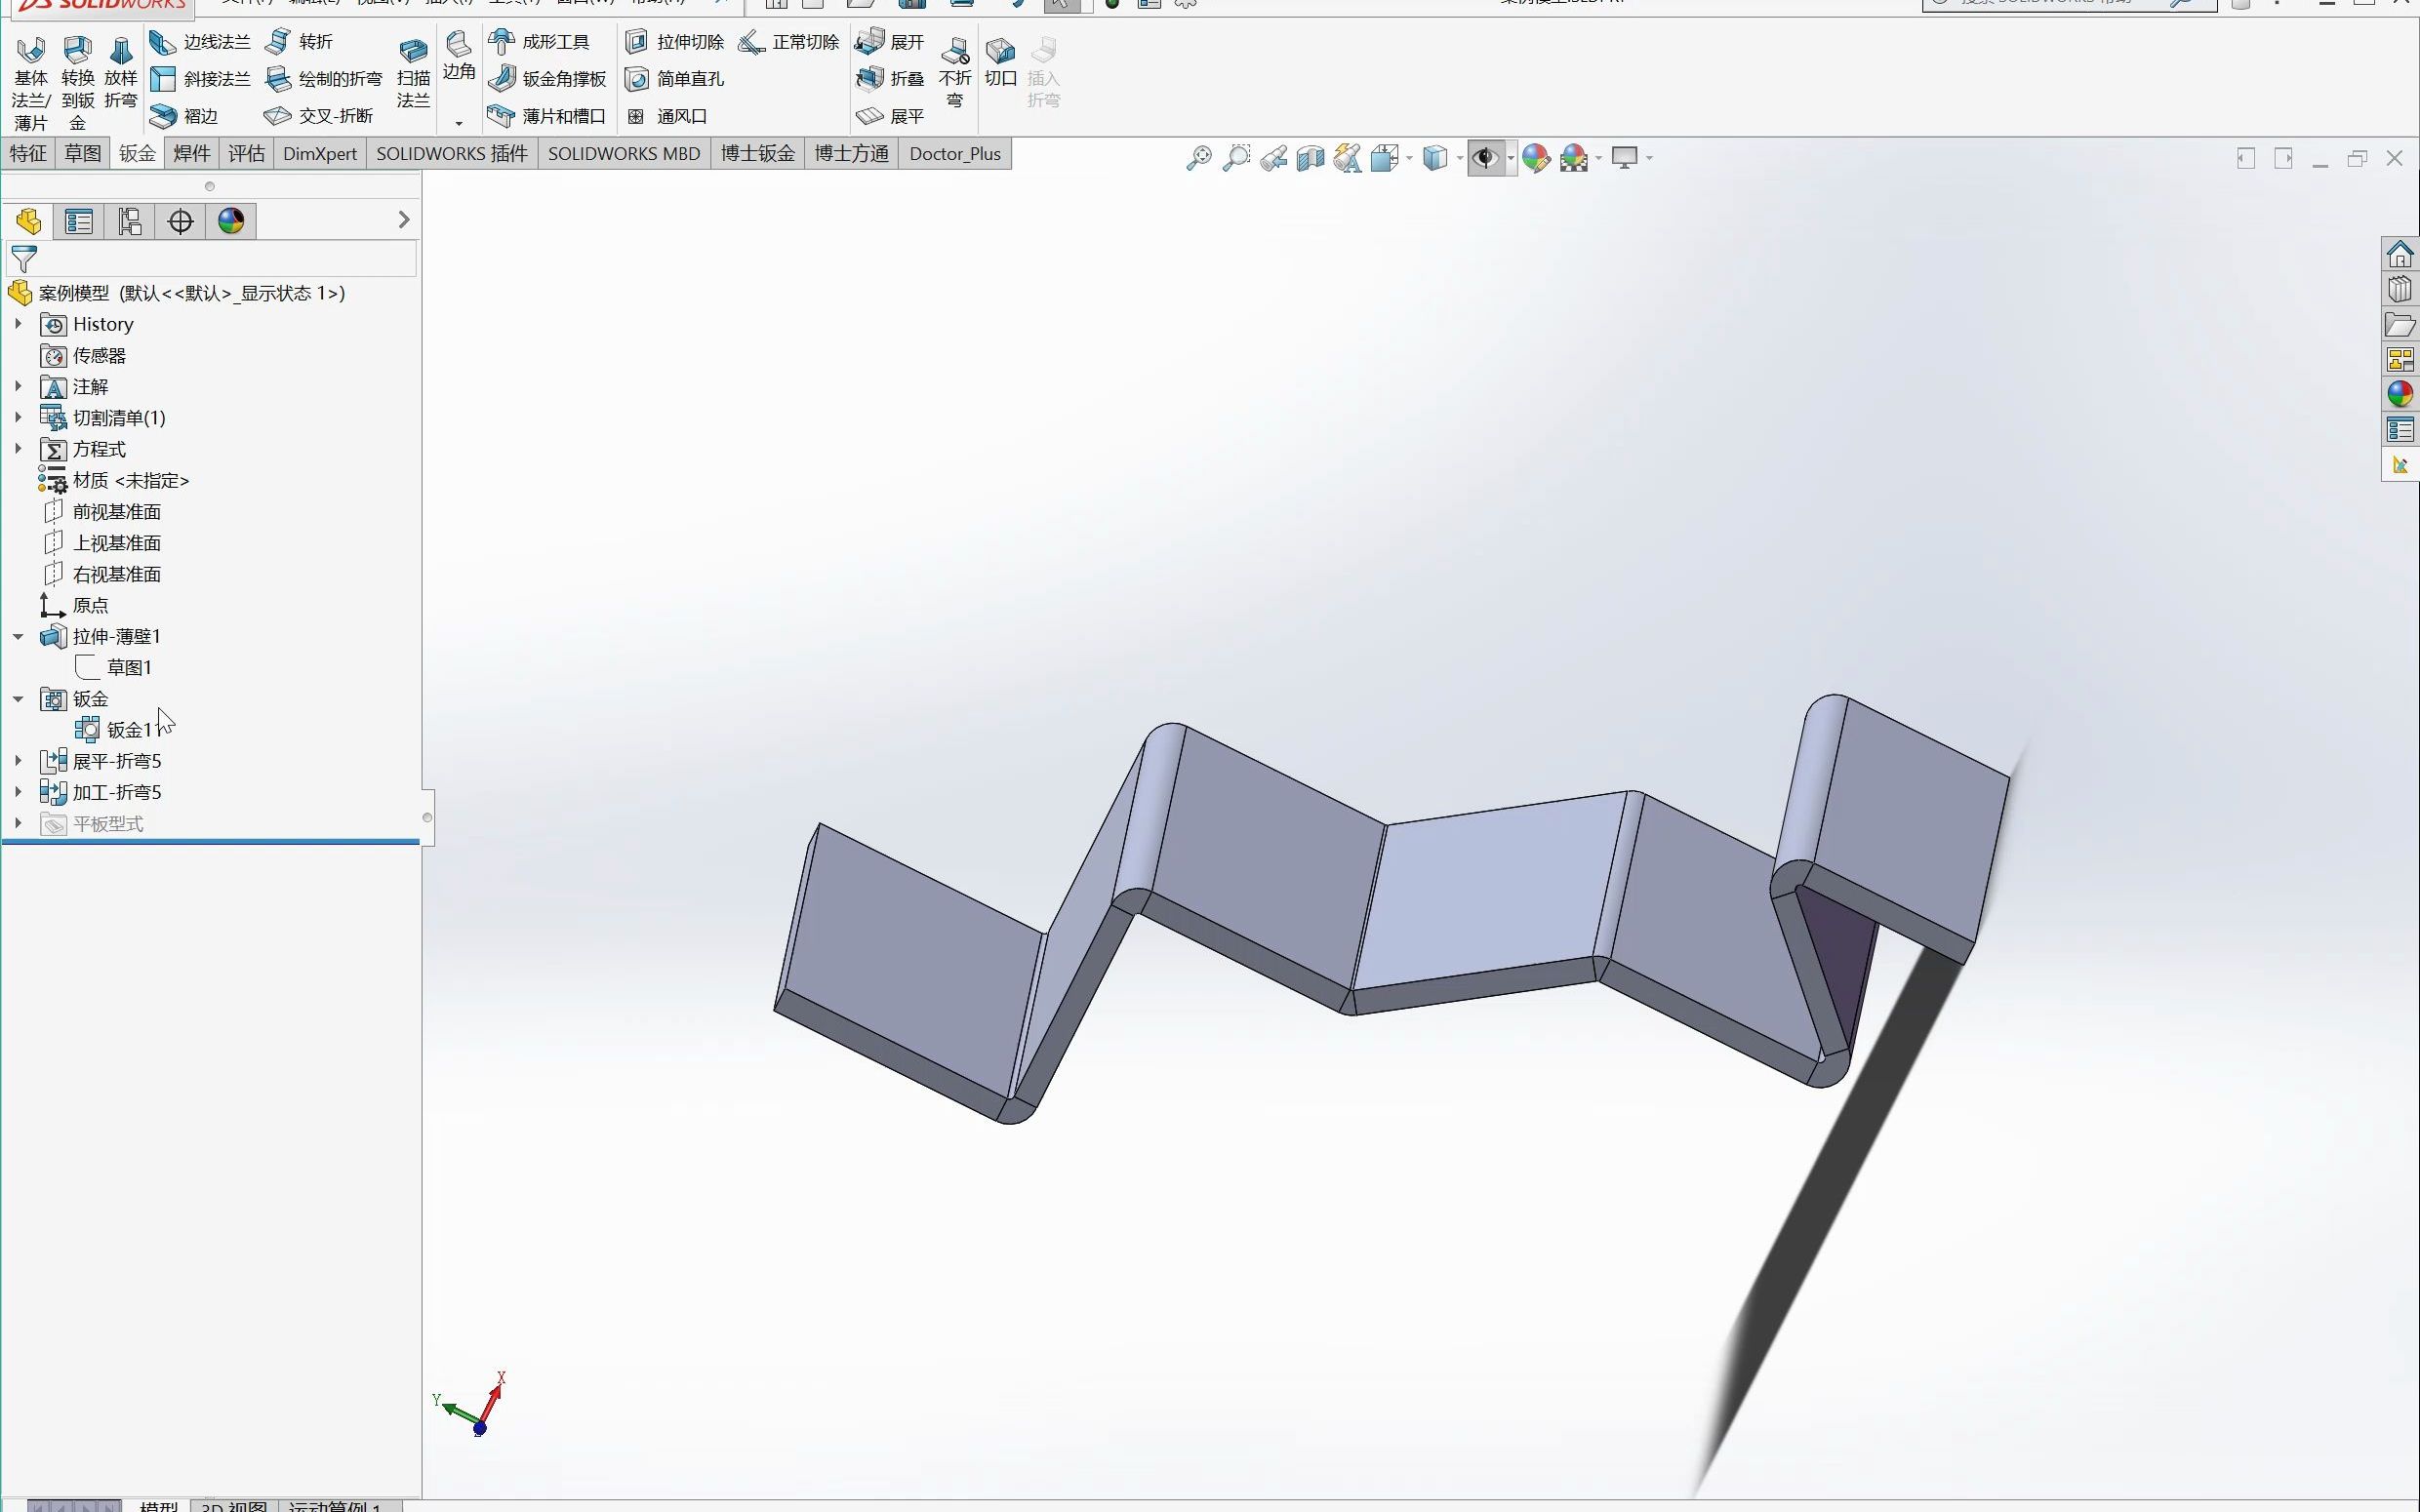This screenshot has height=1512, width=2420.
Task: Open the SOLIDWORKS MBD tab
Action: point(624,153)
